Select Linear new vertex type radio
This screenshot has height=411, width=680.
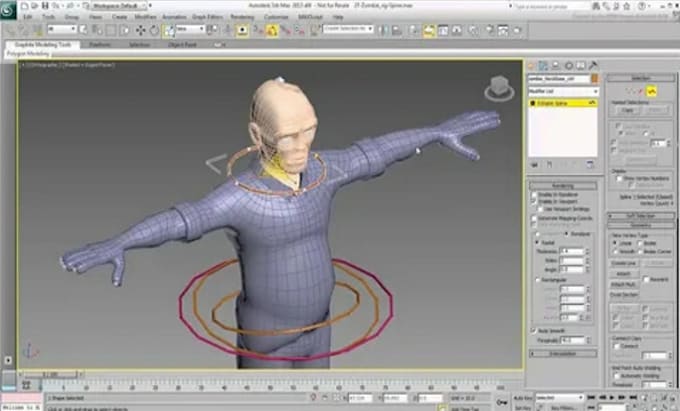[x=615, y=243]
